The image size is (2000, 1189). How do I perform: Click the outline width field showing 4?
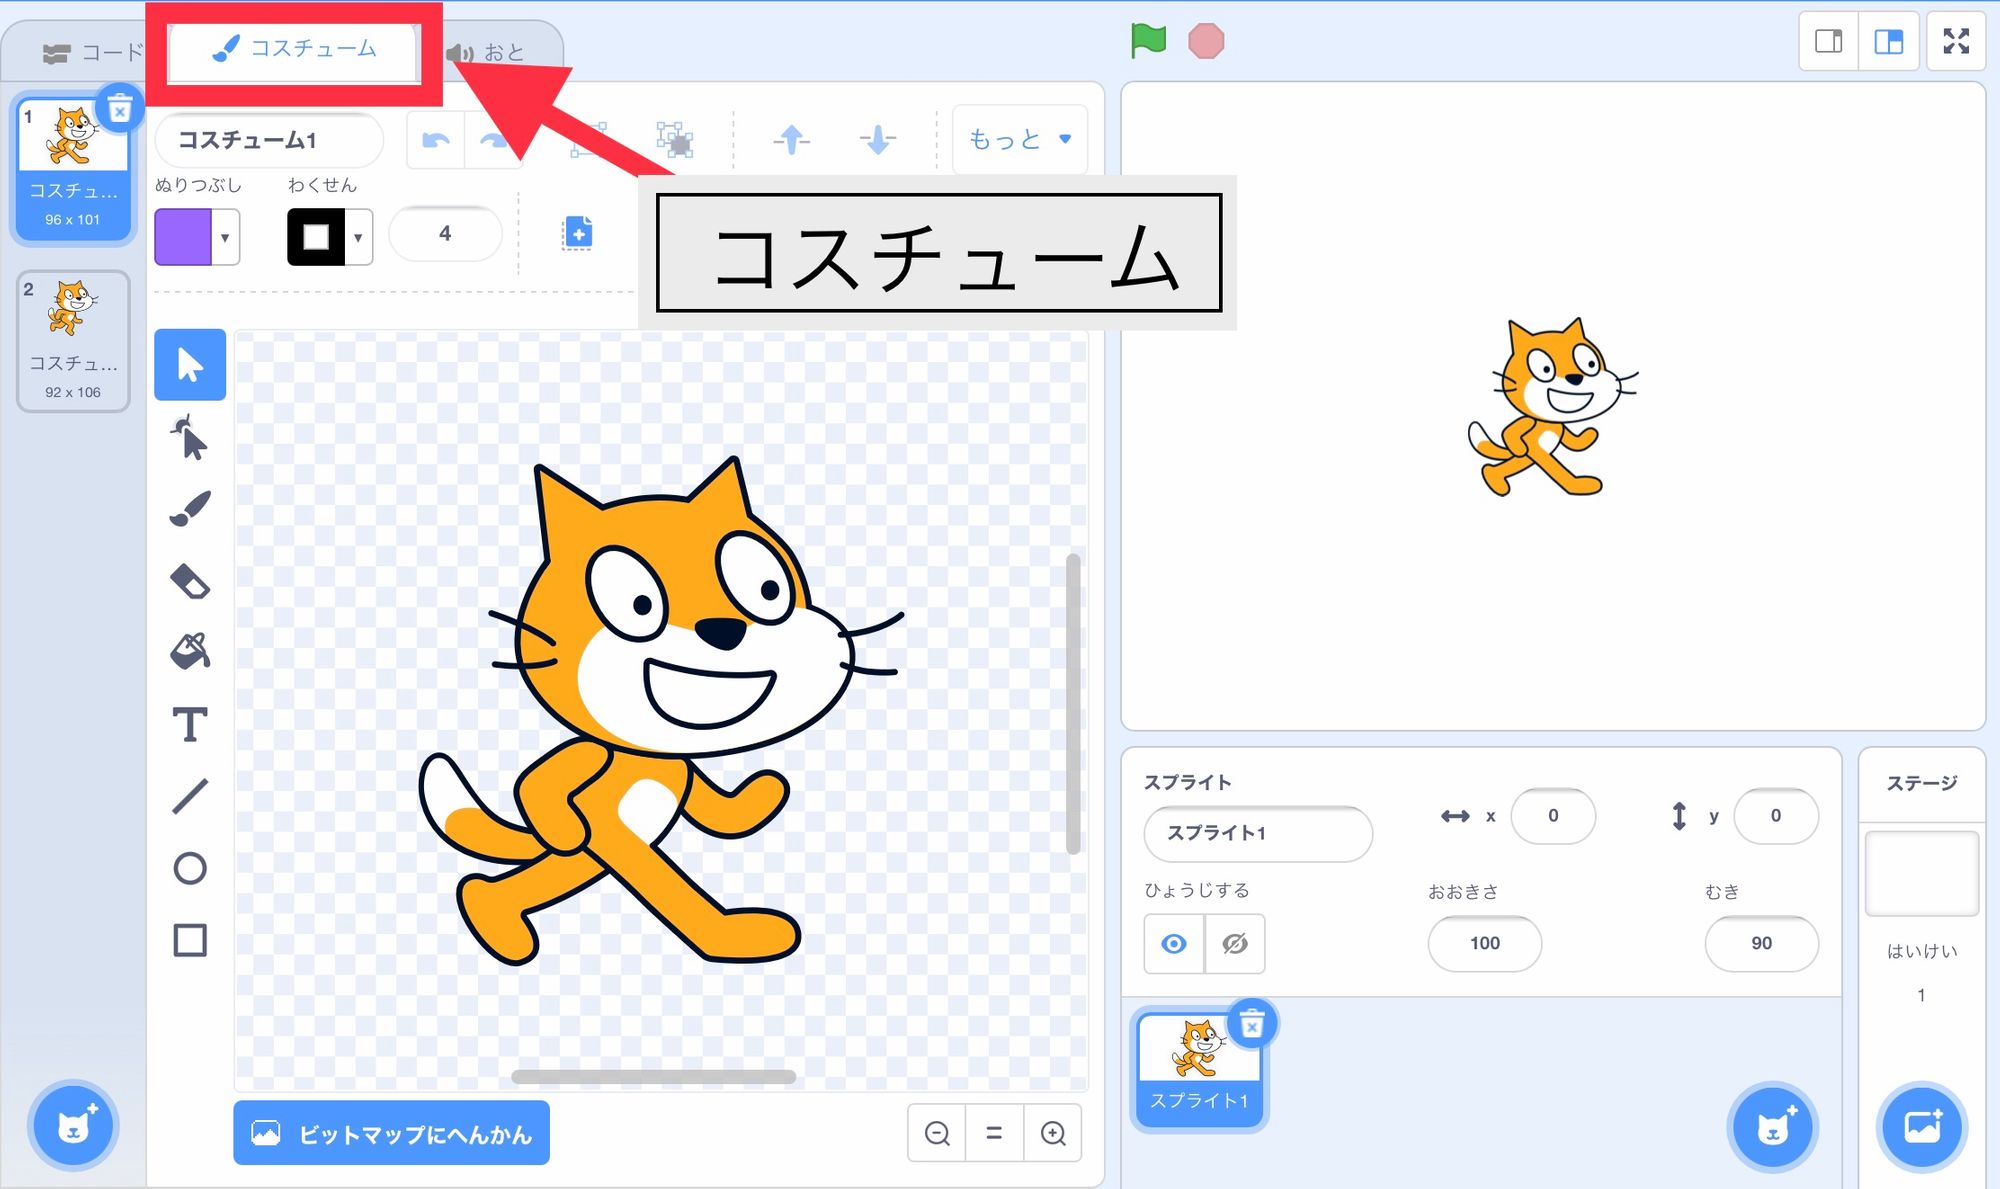click(445, 234)
